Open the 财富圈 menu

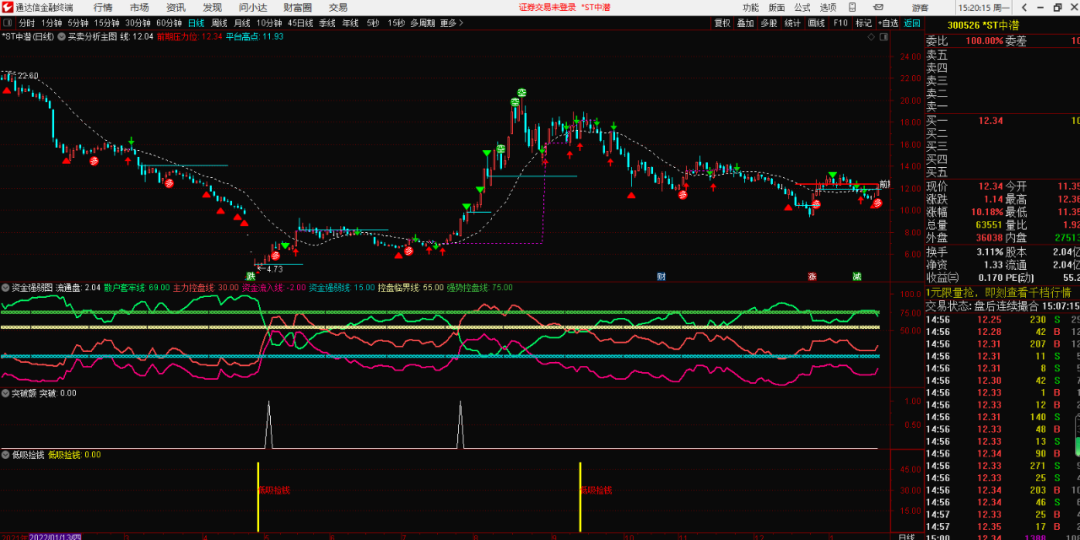pos(298,7)
